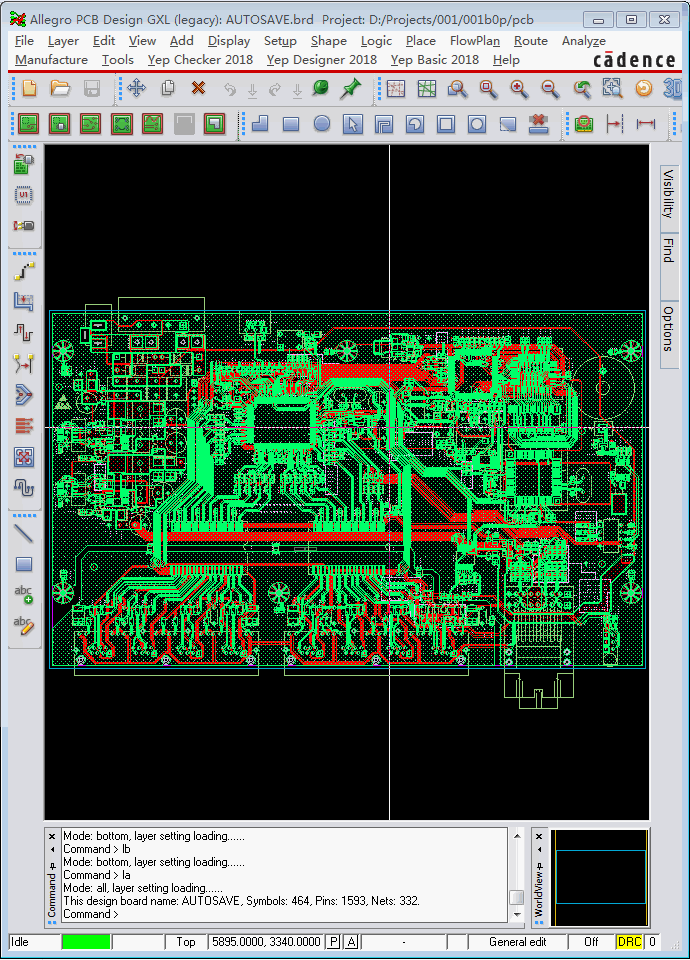Click the Zoom In magnifier icon
Viewport: 690px width, 960px height.
(x=518, y=89)
